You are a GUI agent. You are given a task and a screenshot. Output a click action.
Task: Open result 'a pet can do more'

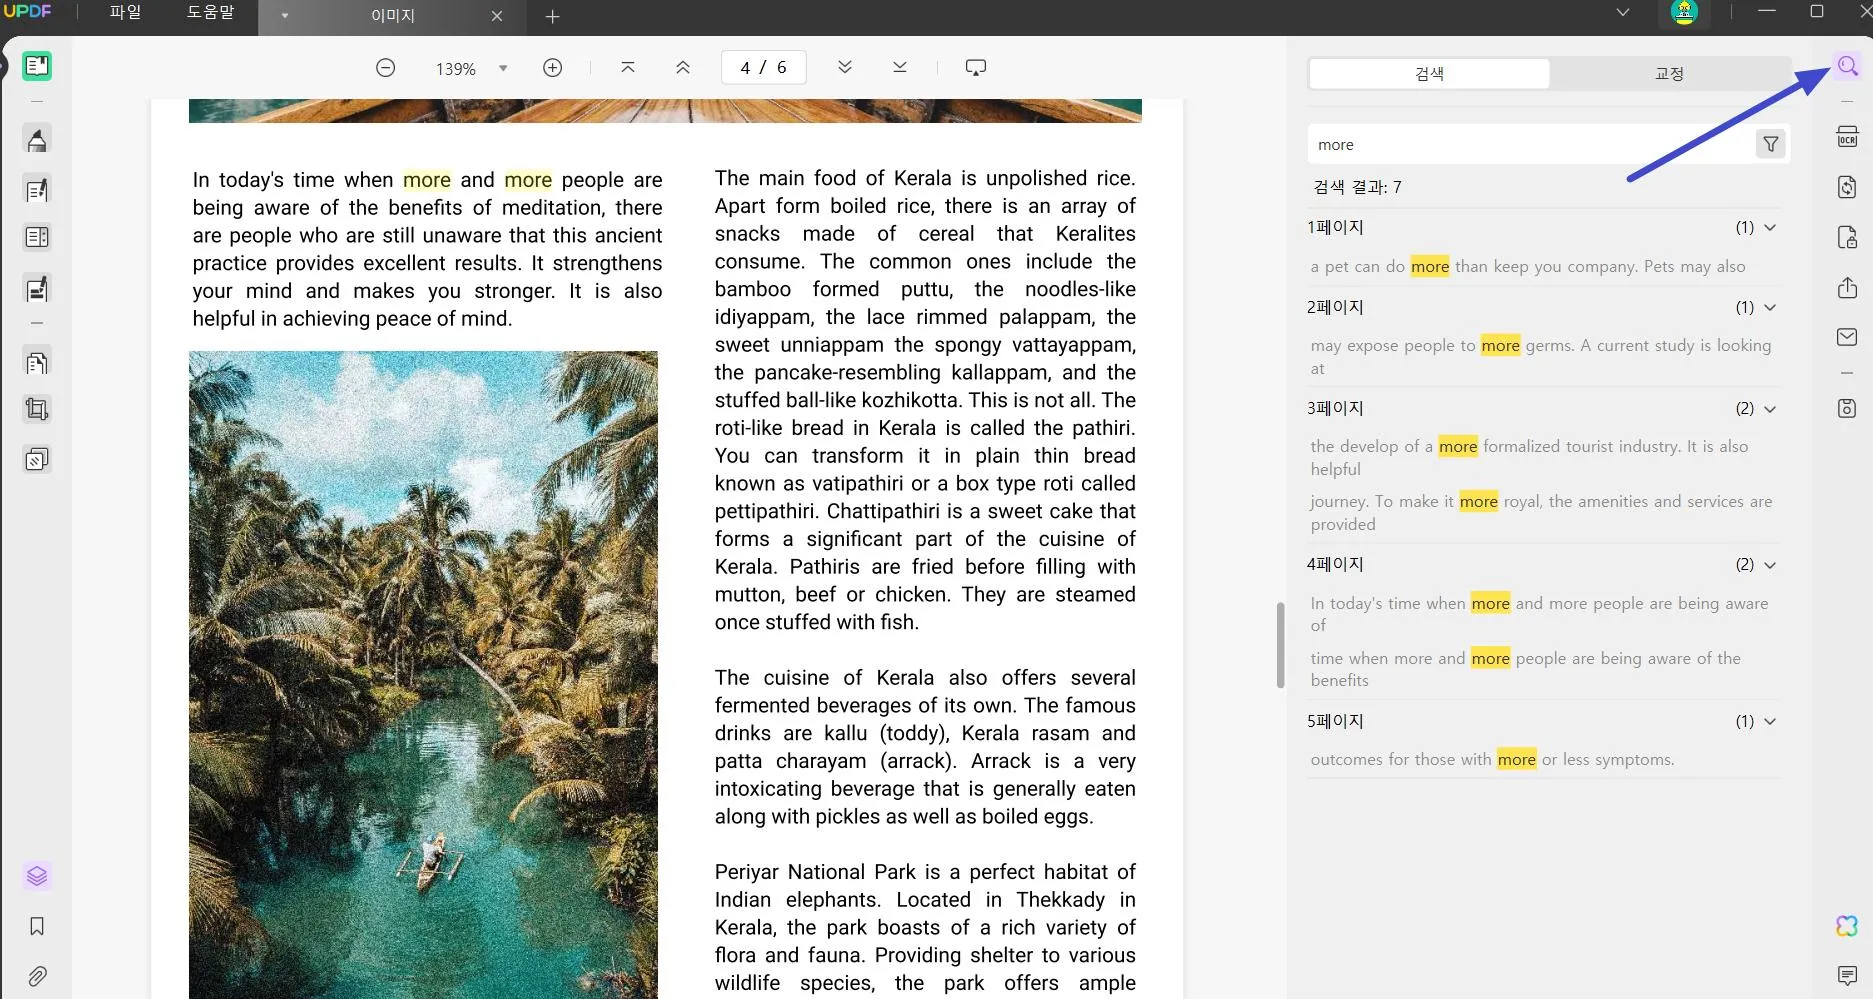(x=1528, y=267)
